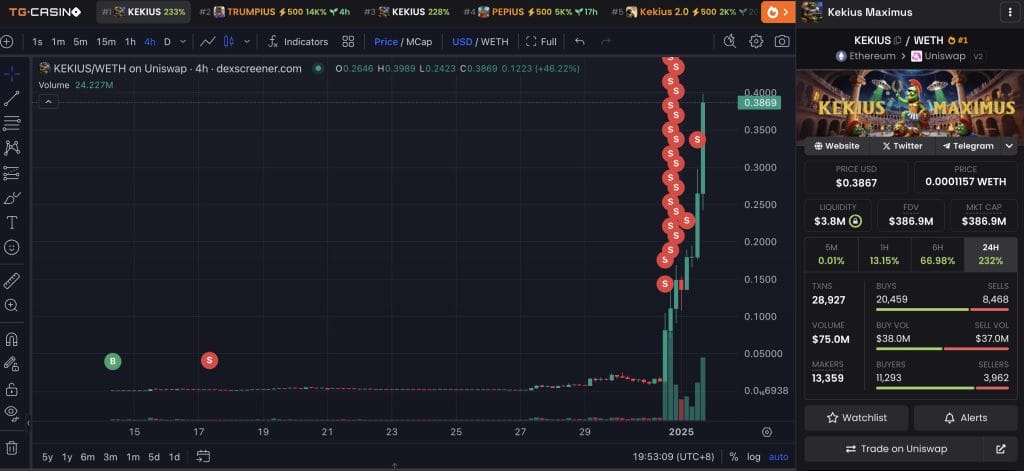This screenshot has height=471, width=1024.
Task: Open the orange fire trending button
Action: click(778, 12)
